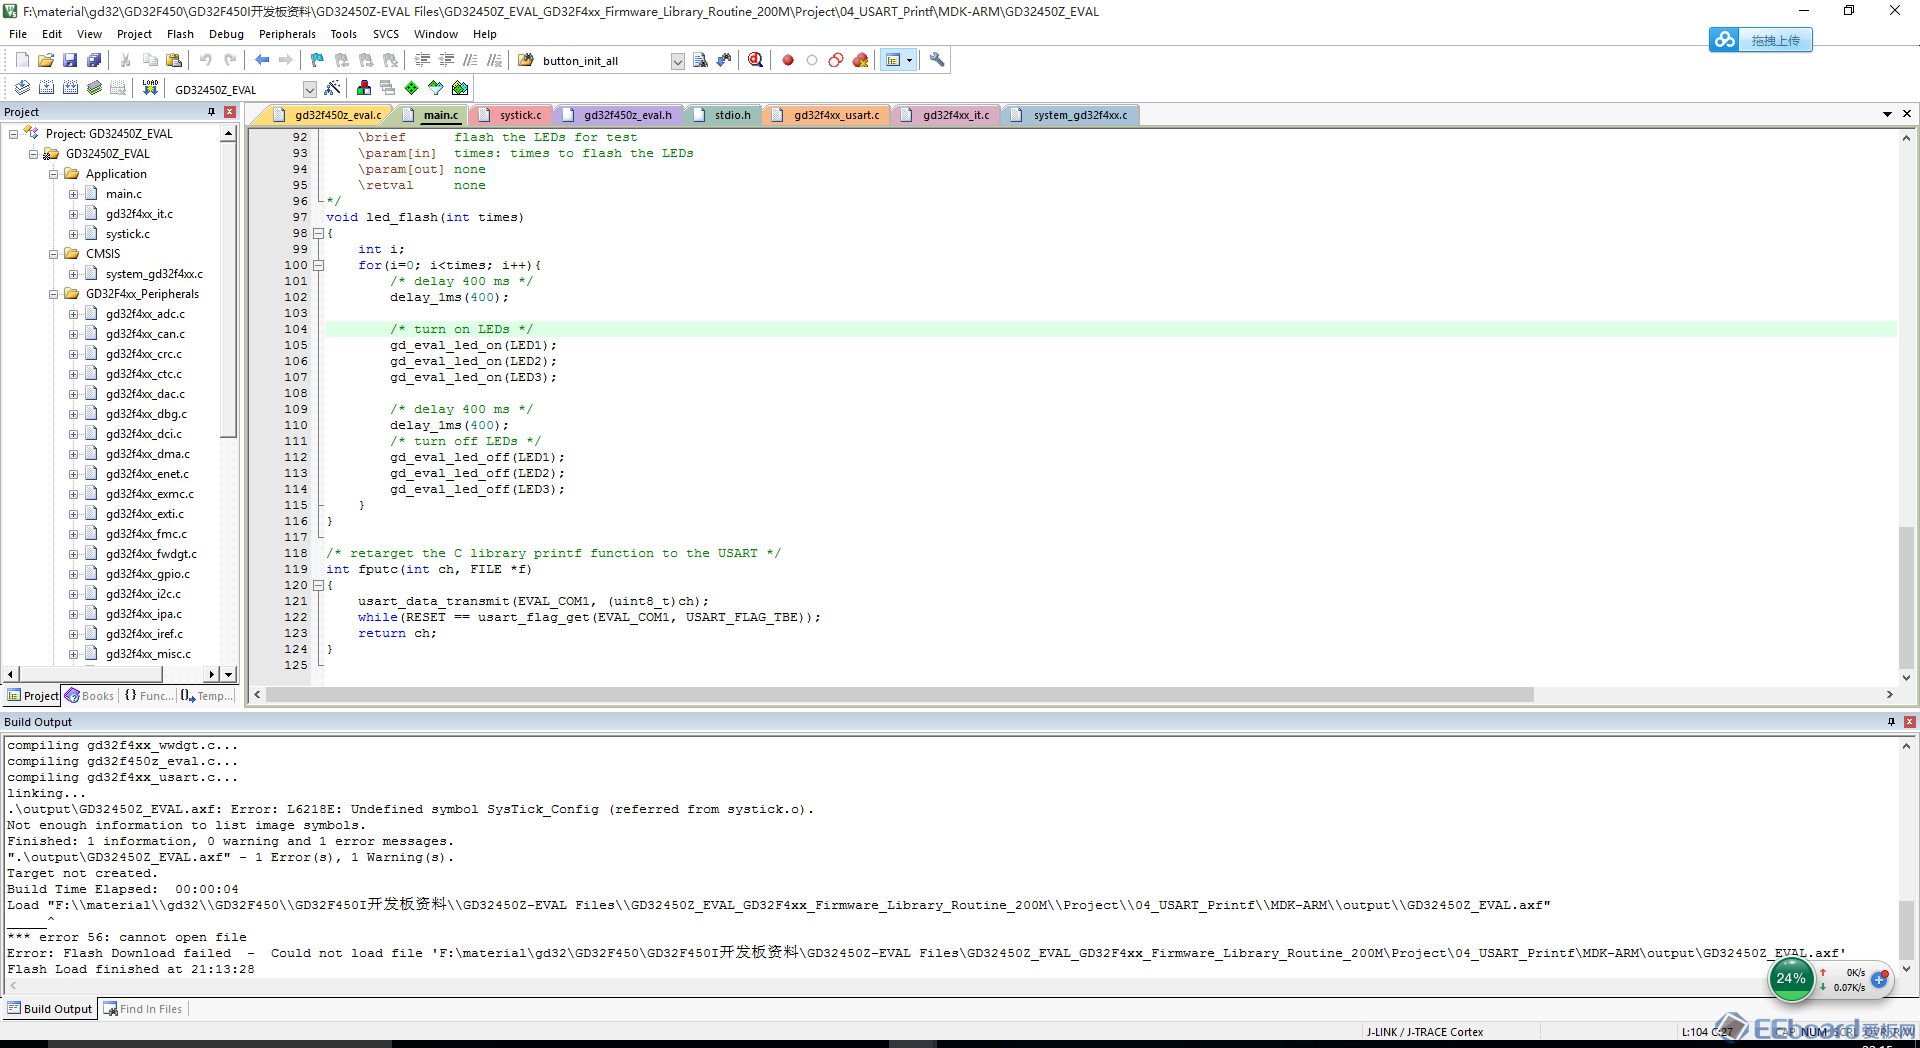1920x1048 pixels.
Task: Close the Project panel with its X
Action: (x=229, y=112)
